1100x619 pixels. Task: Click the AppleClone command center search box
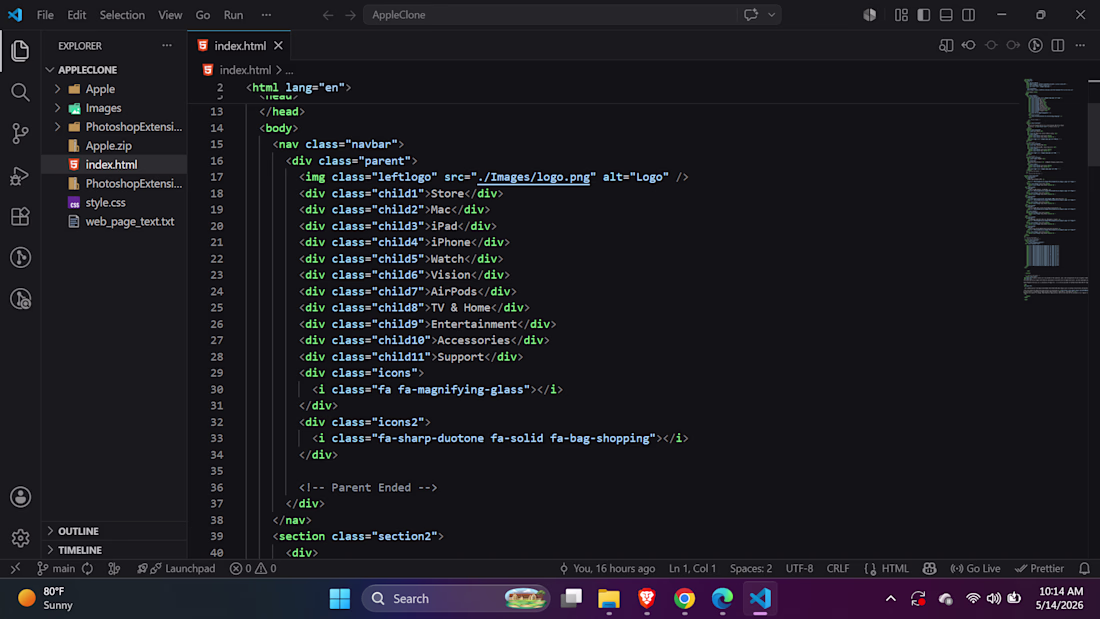tap(551, 15)
